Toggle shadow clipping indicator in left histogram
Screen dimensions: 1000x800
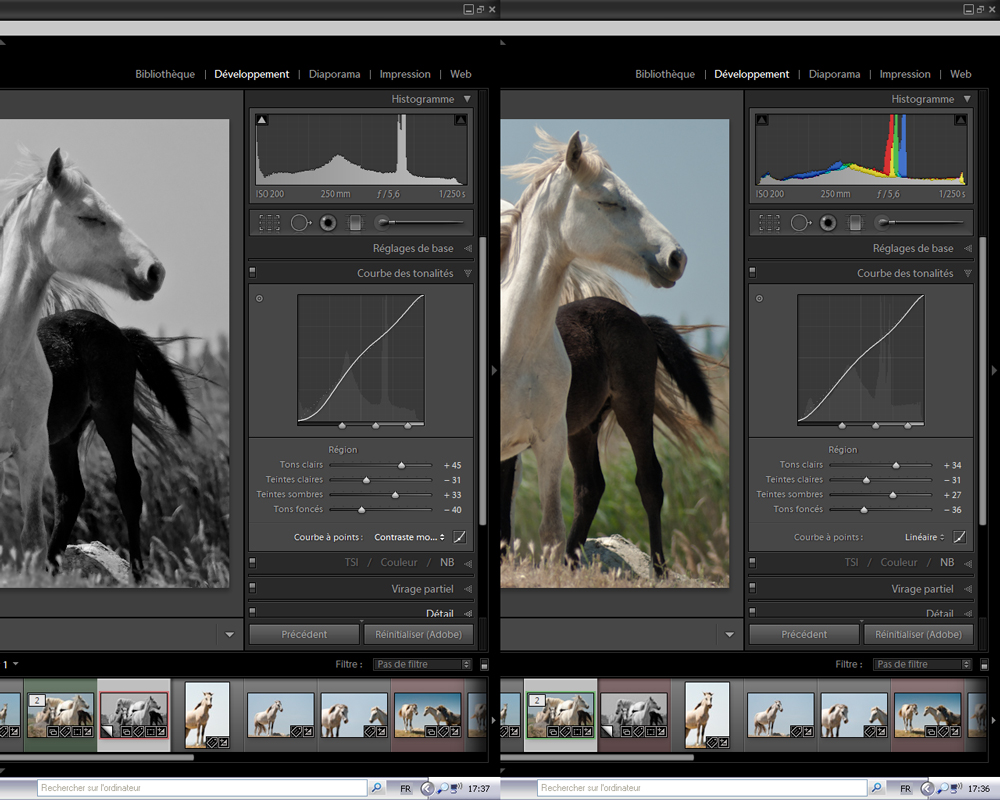[261, 120]
